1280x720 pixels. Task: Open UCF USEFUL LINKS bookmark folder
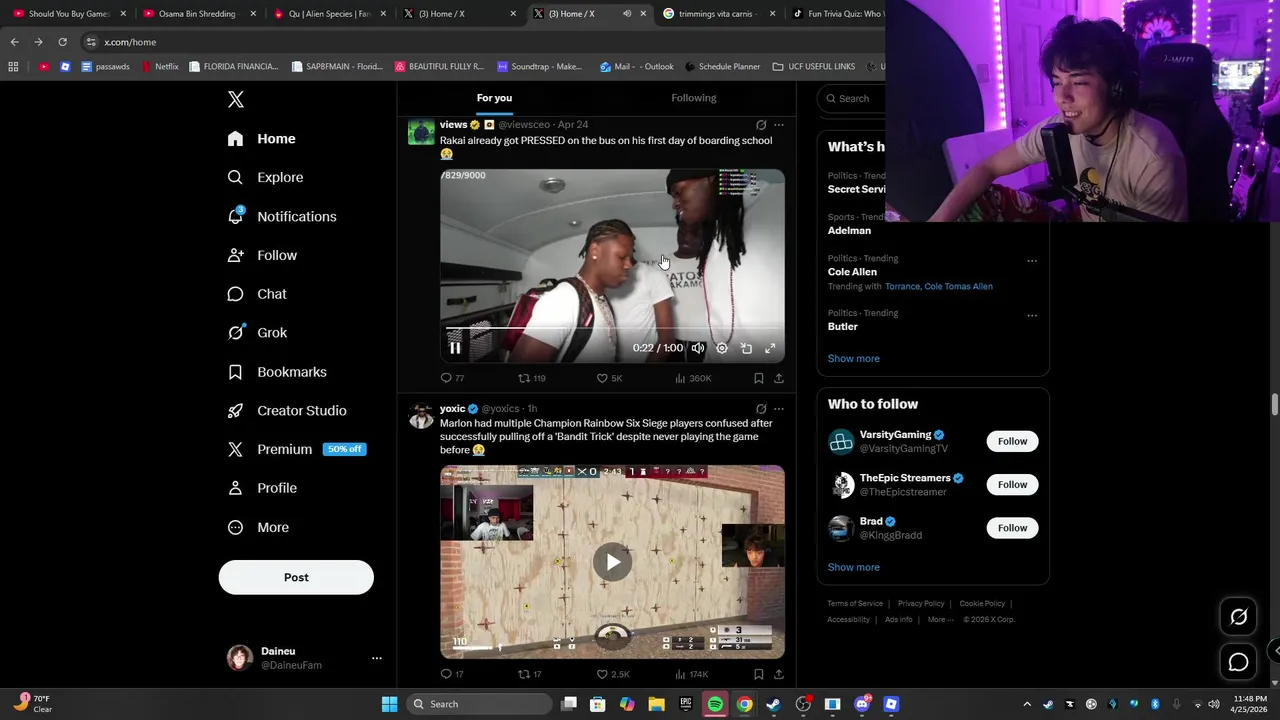813,67
